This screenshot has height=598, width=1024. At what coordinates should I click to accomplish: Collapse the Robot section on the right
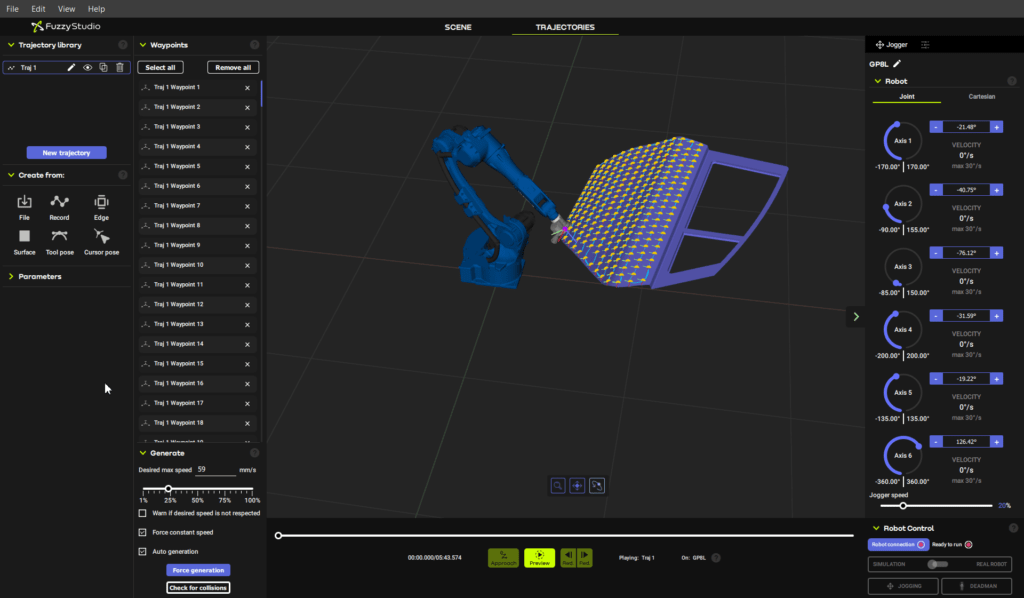(876, 81)
